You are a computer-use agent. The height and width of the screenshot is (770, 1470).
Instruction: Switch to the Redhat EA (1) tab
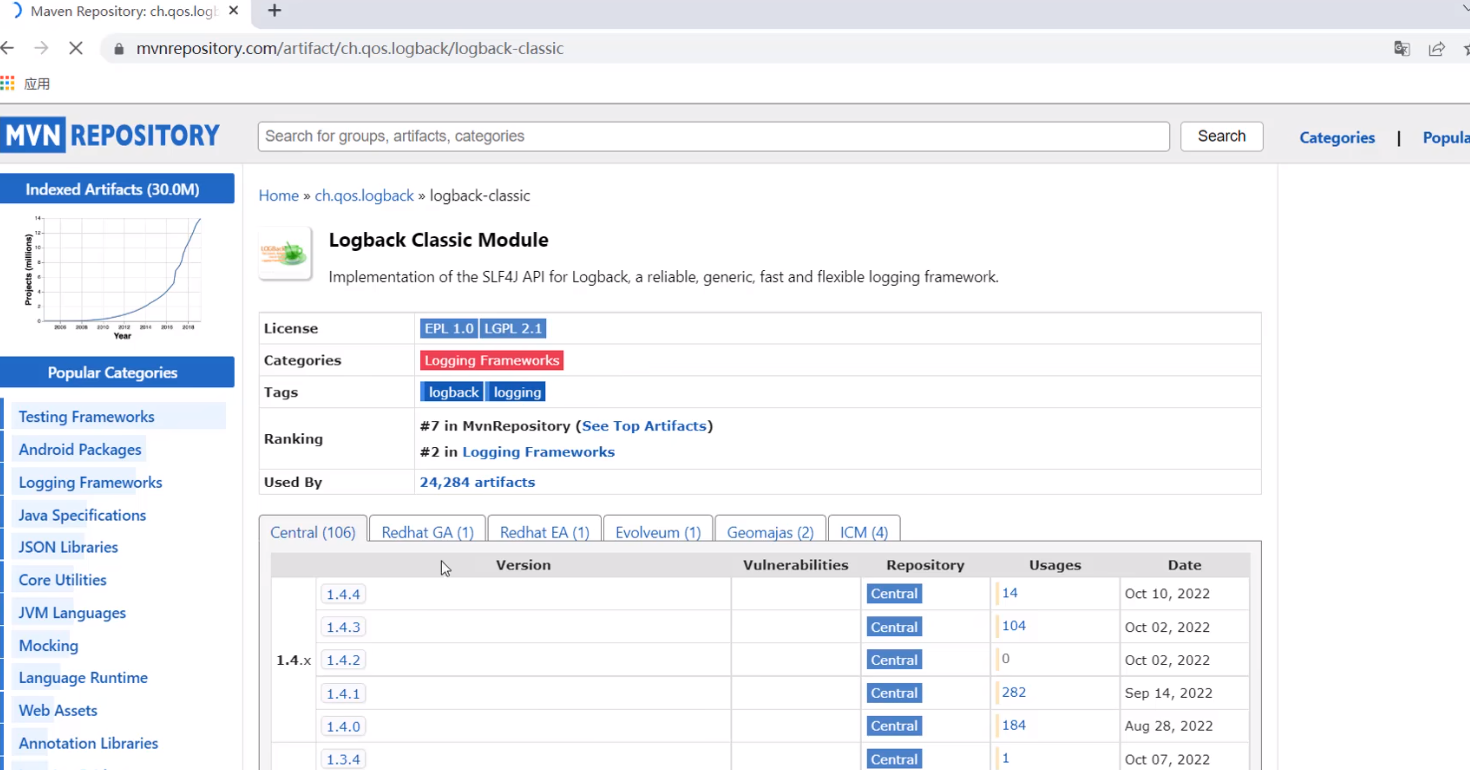(x=544, y=532)
